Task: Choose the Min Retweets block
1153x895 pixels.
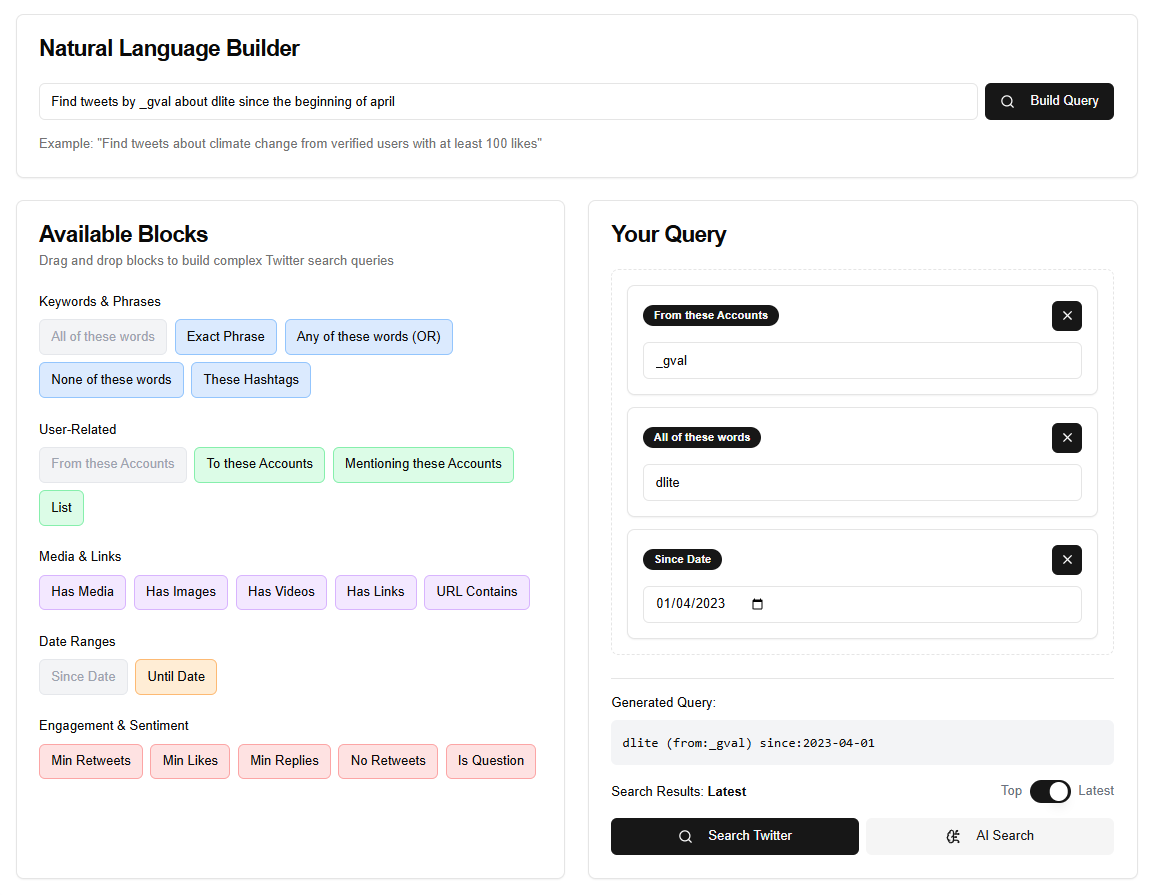Action: [x=91, y=761]
